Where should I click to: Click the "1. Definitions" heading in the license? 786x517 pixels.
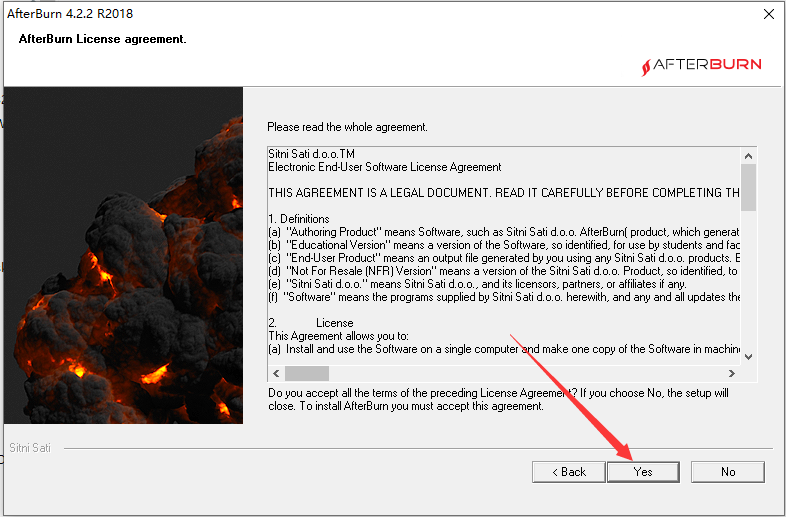tap(299, 219)
